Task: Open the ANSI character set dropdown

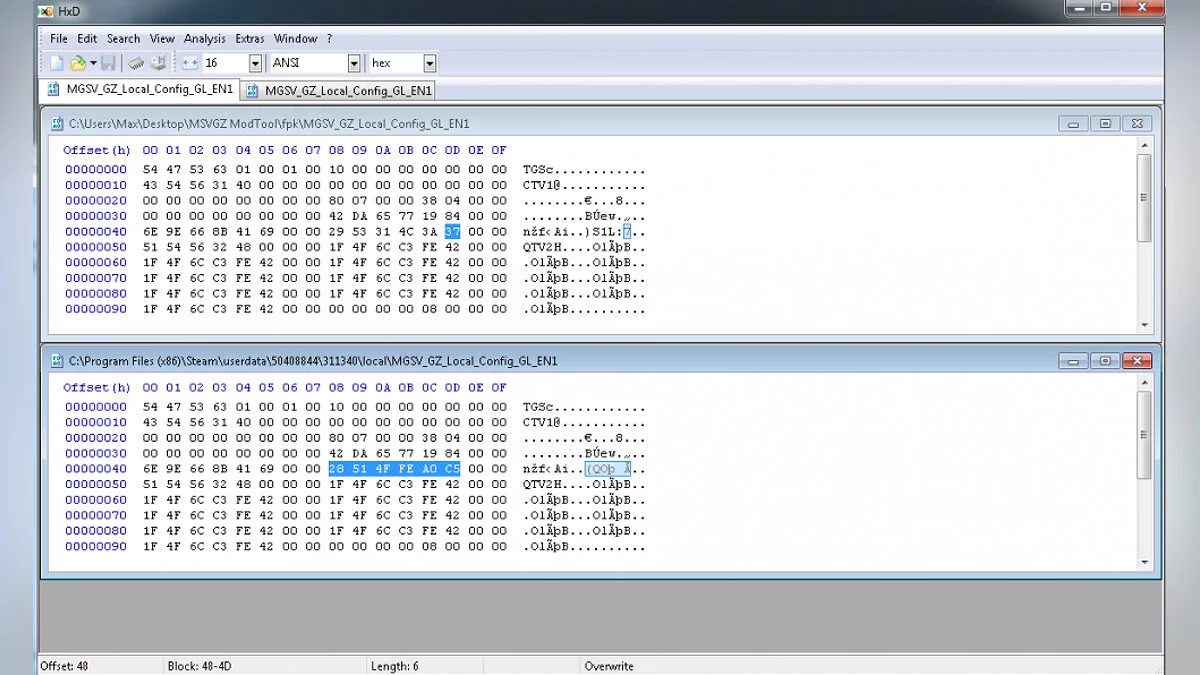Action: click(x=353, y=63)
